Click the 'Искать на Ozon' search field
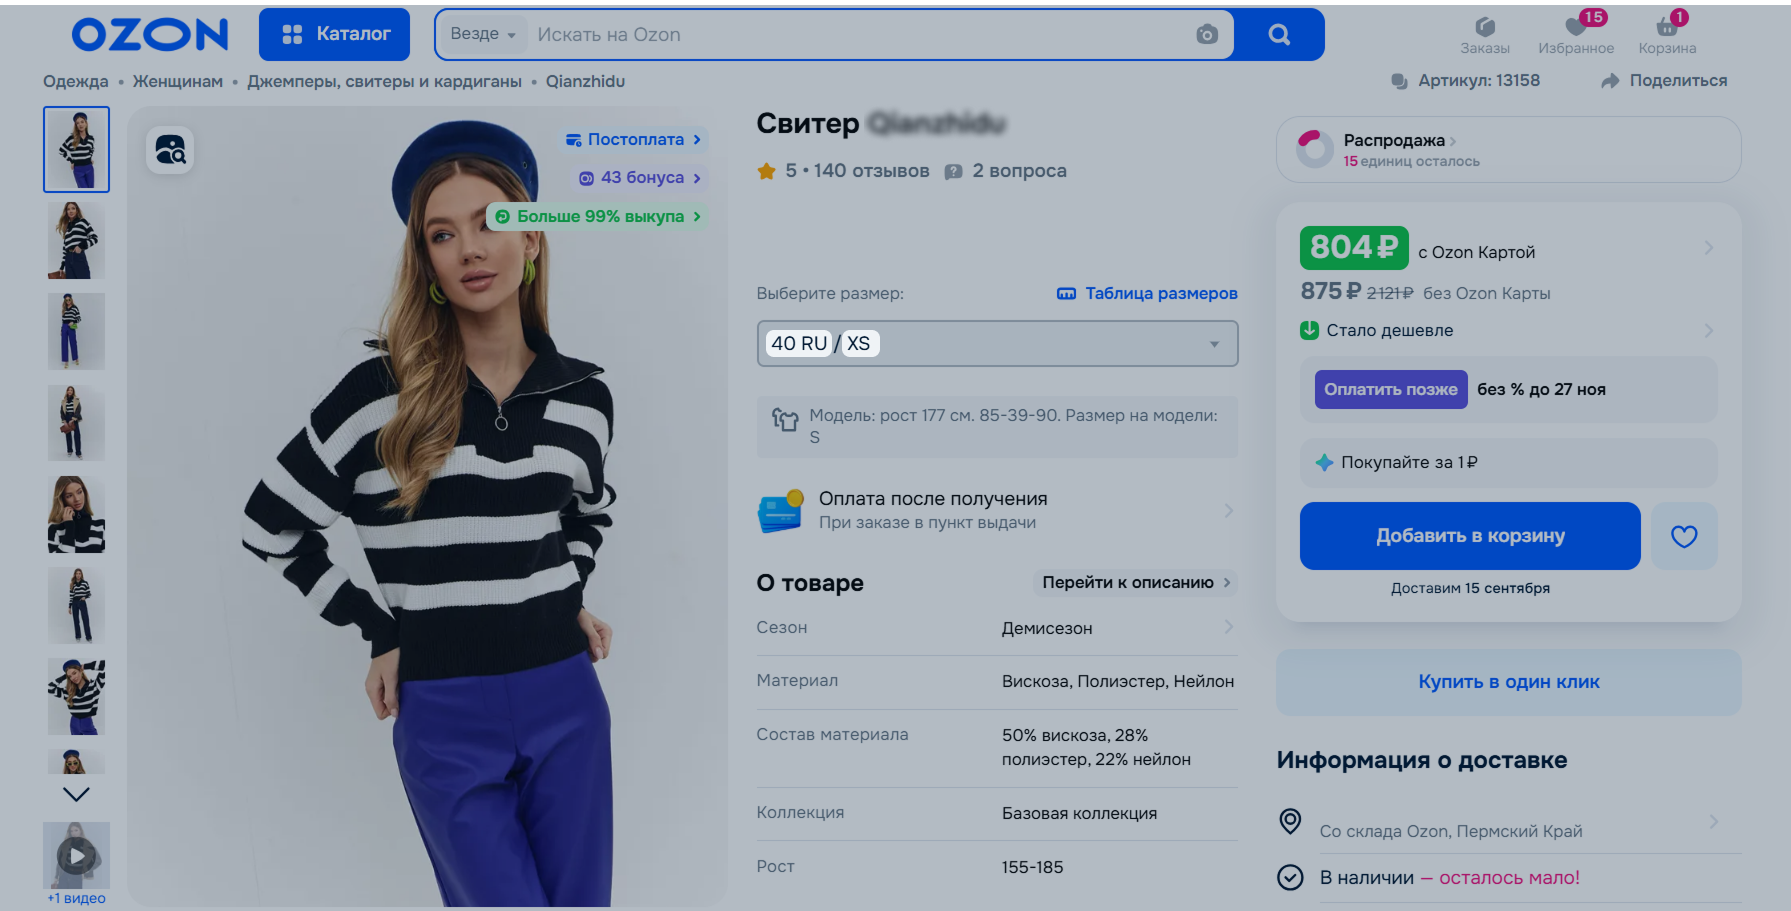 coord(860,35)
